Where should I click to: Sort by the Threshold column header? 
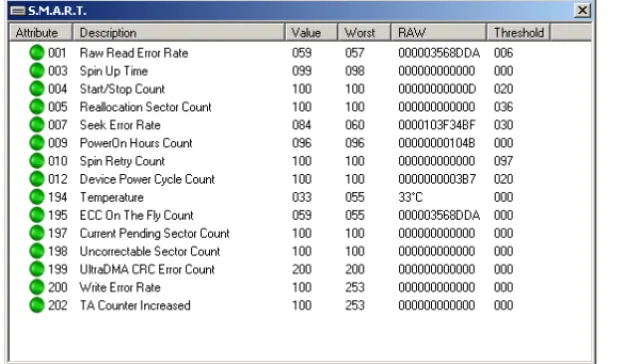click(x=518, y=33)
